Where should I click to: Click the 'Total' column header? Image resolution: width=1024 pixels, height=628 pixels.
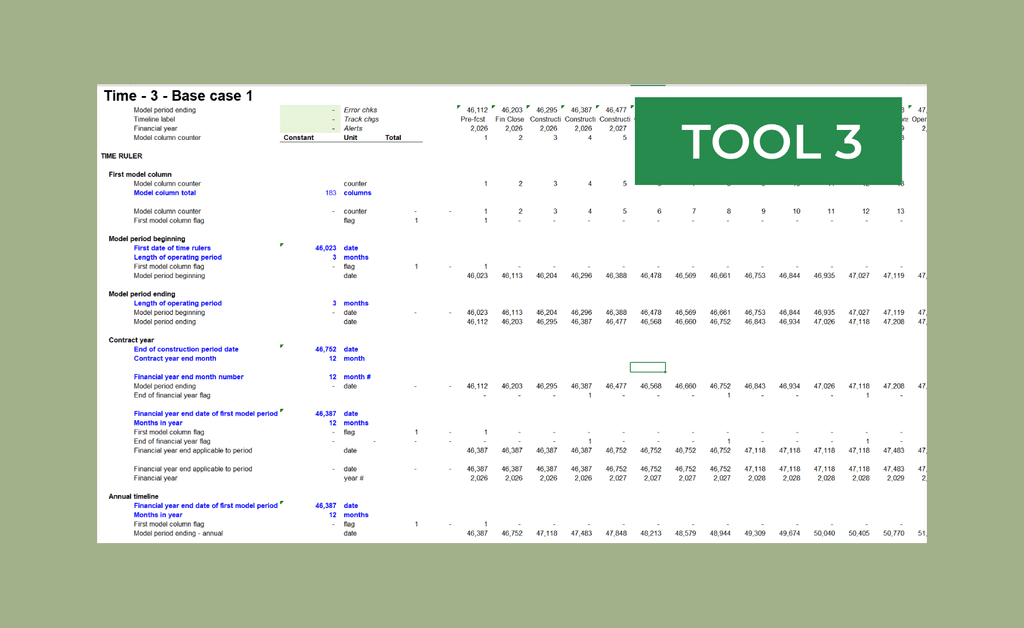393,138
